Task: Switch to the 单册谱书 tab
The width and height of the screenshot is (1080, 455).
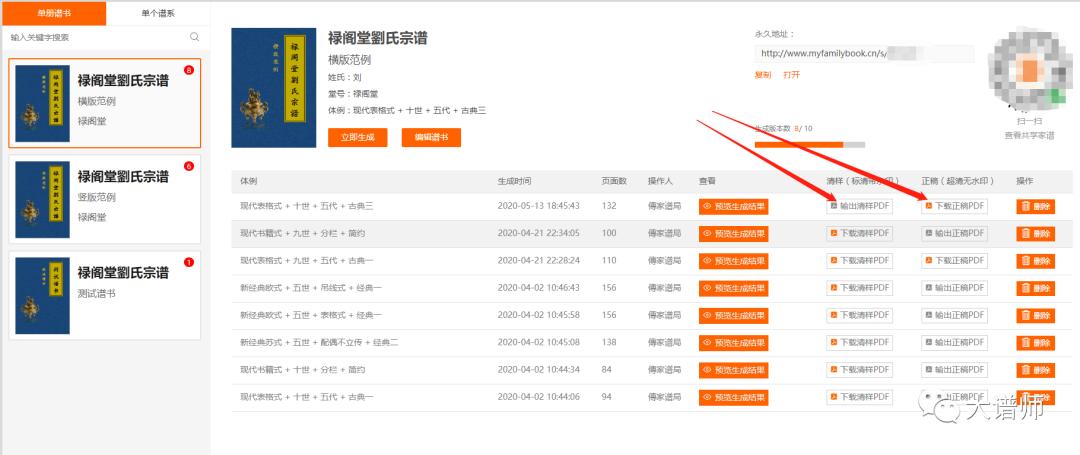Action: [x=53, y=13]
